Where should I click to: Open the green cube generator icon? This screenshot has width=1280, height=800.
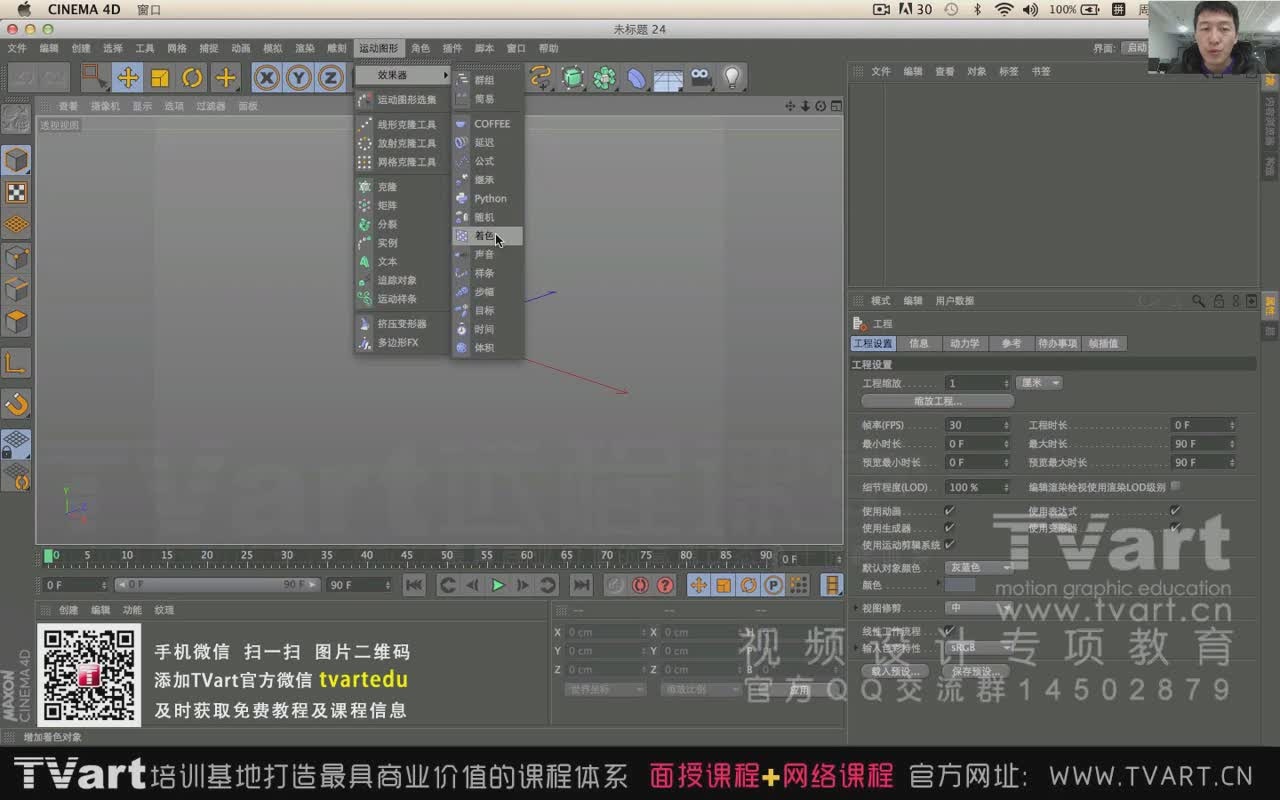572,77
